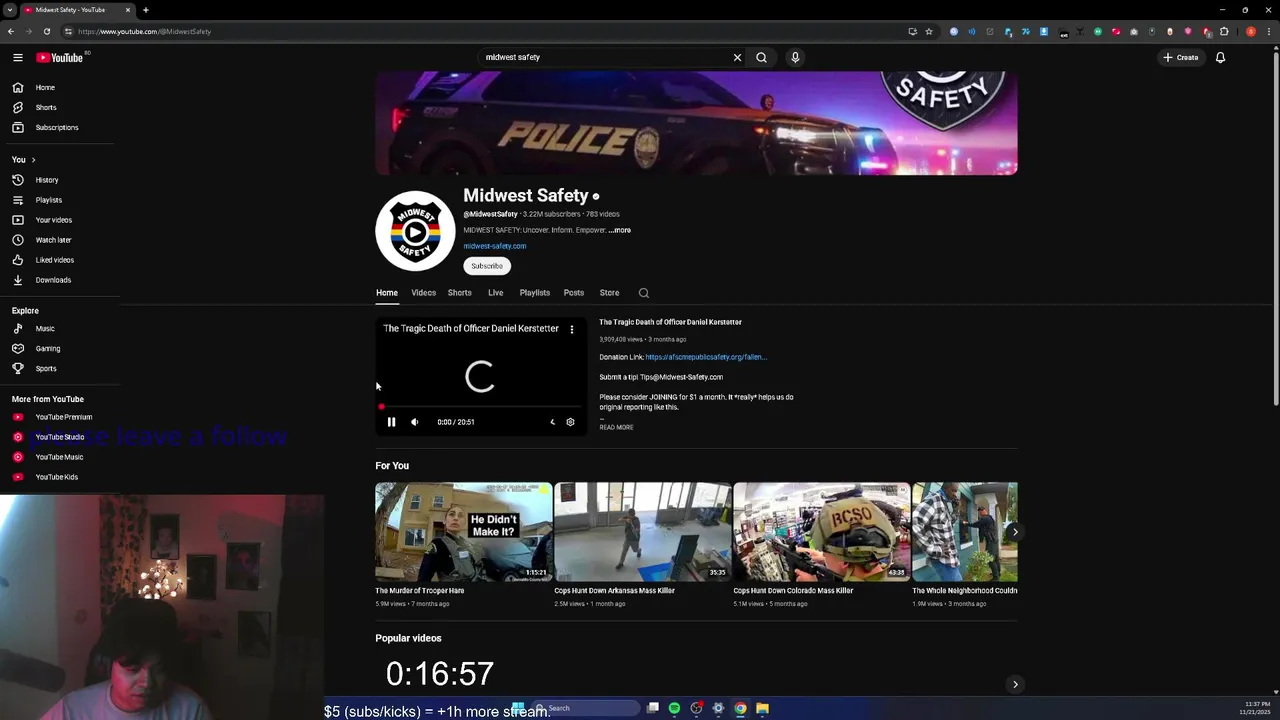Open the midwest-safety.com link

(x=494, y=246)
